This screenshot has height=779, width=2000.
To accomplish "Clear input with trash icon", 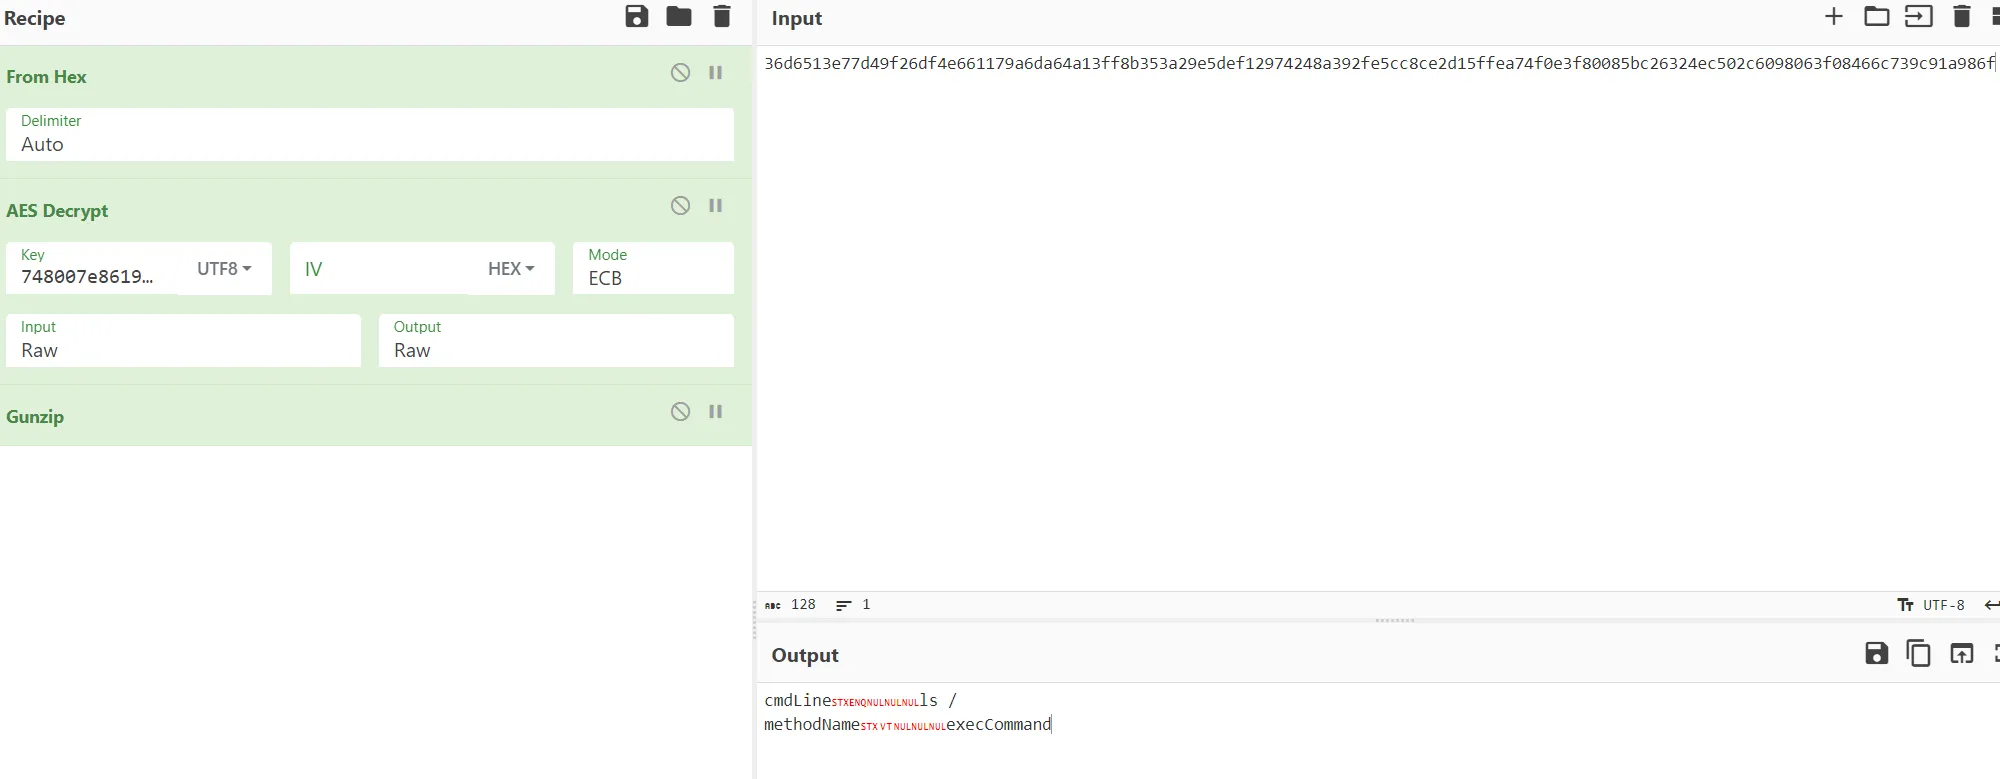I will pyautogui.click(x=1961, y=17).
